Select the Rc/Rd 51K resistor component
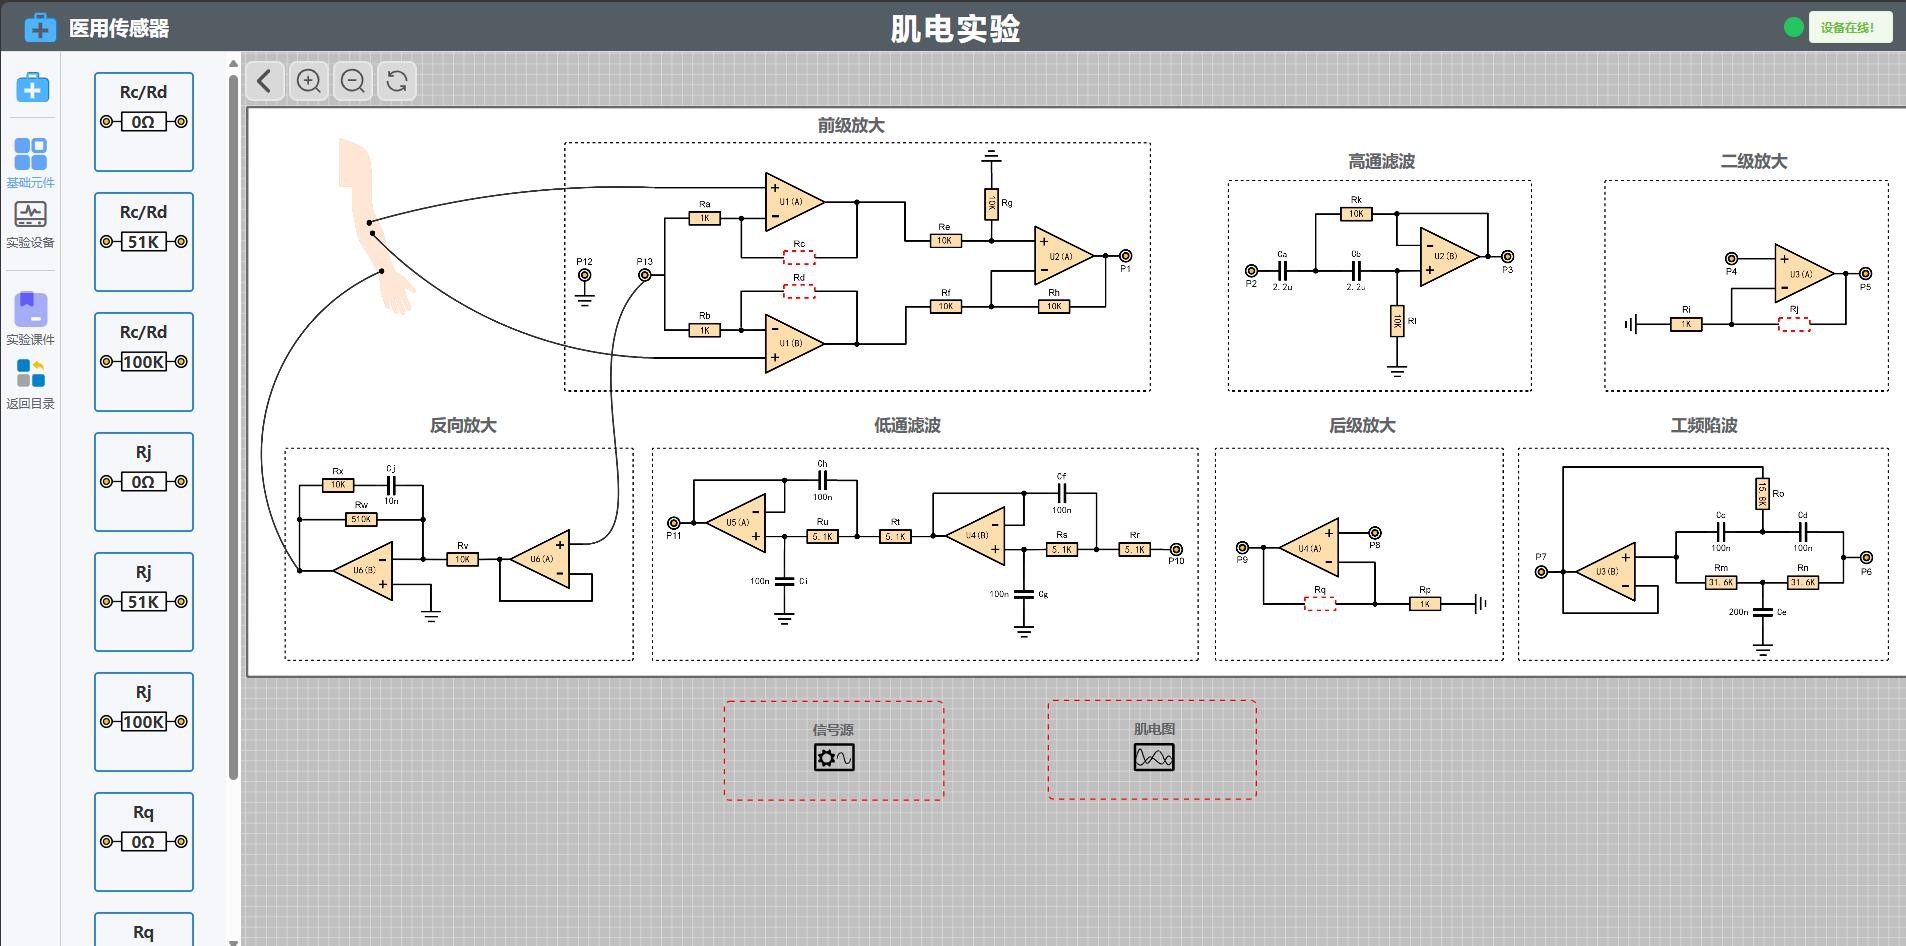This screenshot has height=946, width=1906. (144, 242)
